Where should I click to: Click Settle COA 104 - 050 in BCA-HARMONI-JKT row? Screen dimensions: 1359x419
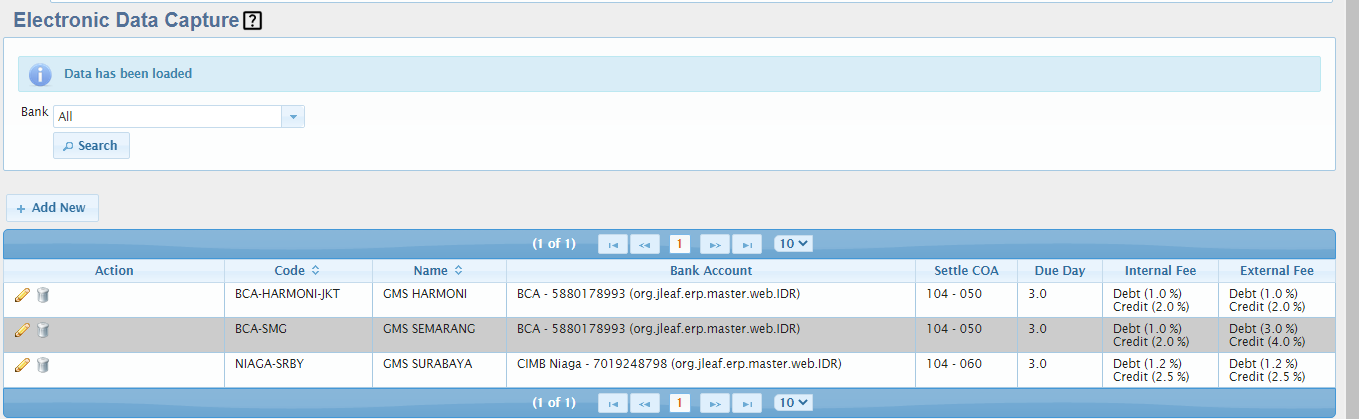[967, 300]
